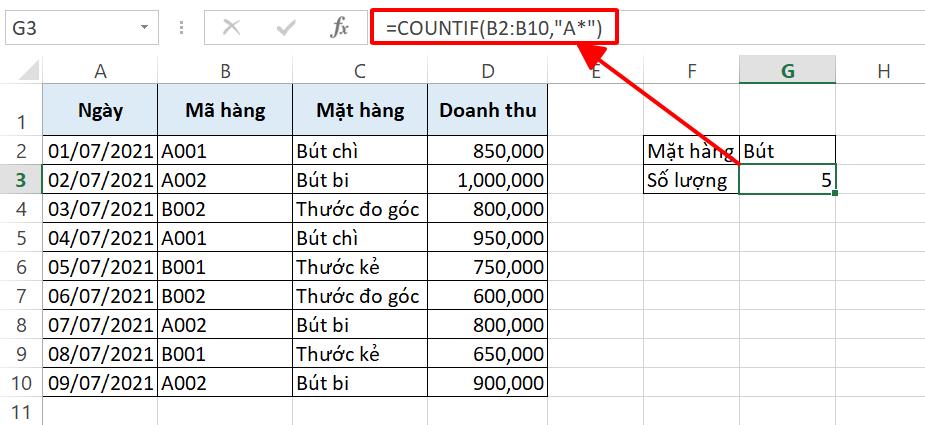This screenshot has height=425, width=925.
Task: Click the formula bar resize dots handle
Action: (182, 28)
